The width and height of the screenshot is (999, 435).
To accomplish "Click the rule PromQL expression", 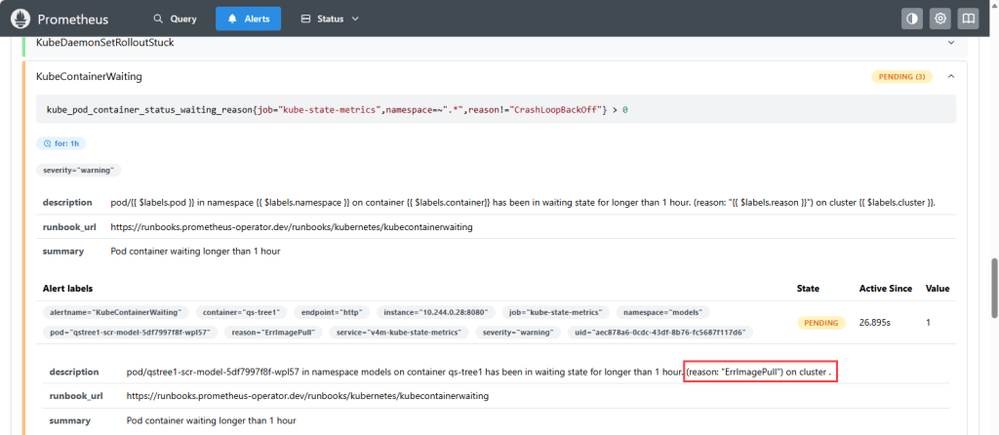I will [337, 110].
